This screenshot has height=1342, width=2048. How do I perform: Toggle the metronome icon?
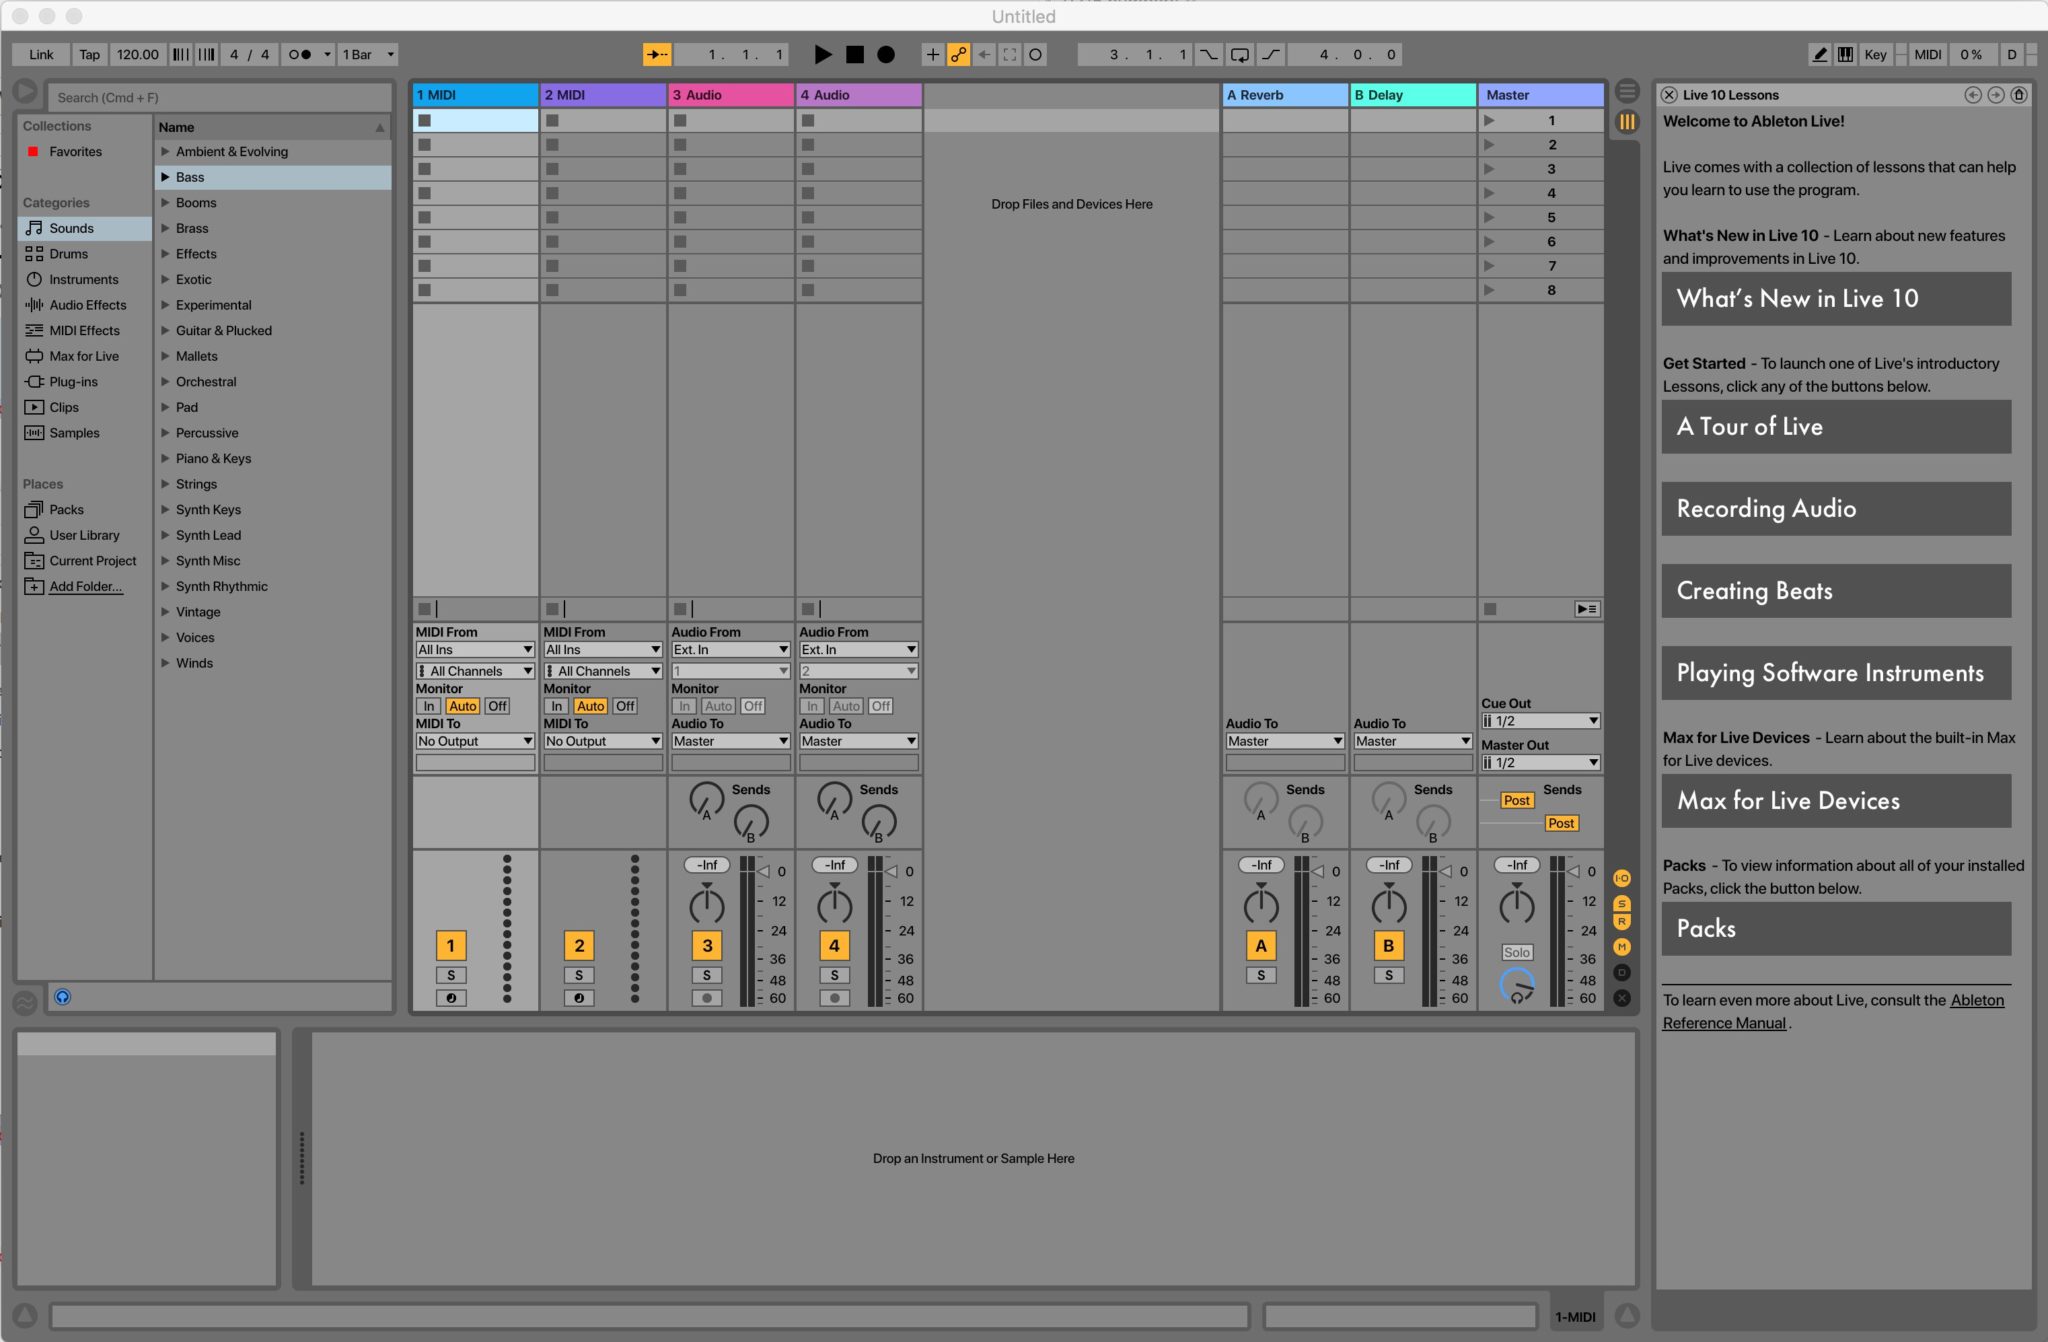299,55
